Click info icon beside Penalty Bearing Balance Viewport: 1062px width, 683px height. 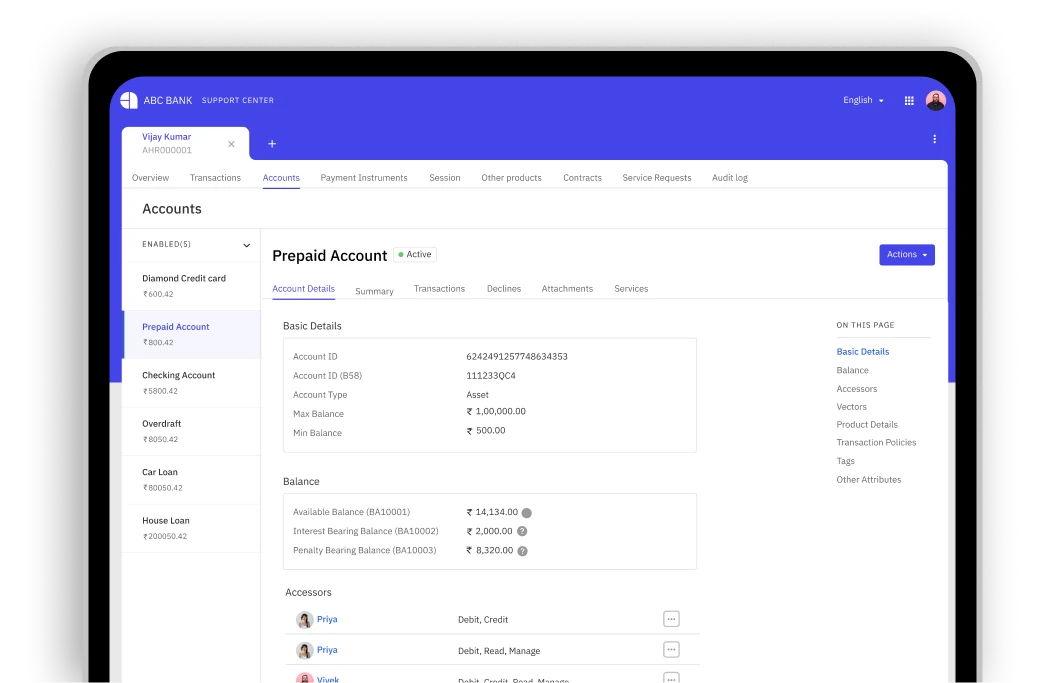pyautogui.click(x=522, y=551)
